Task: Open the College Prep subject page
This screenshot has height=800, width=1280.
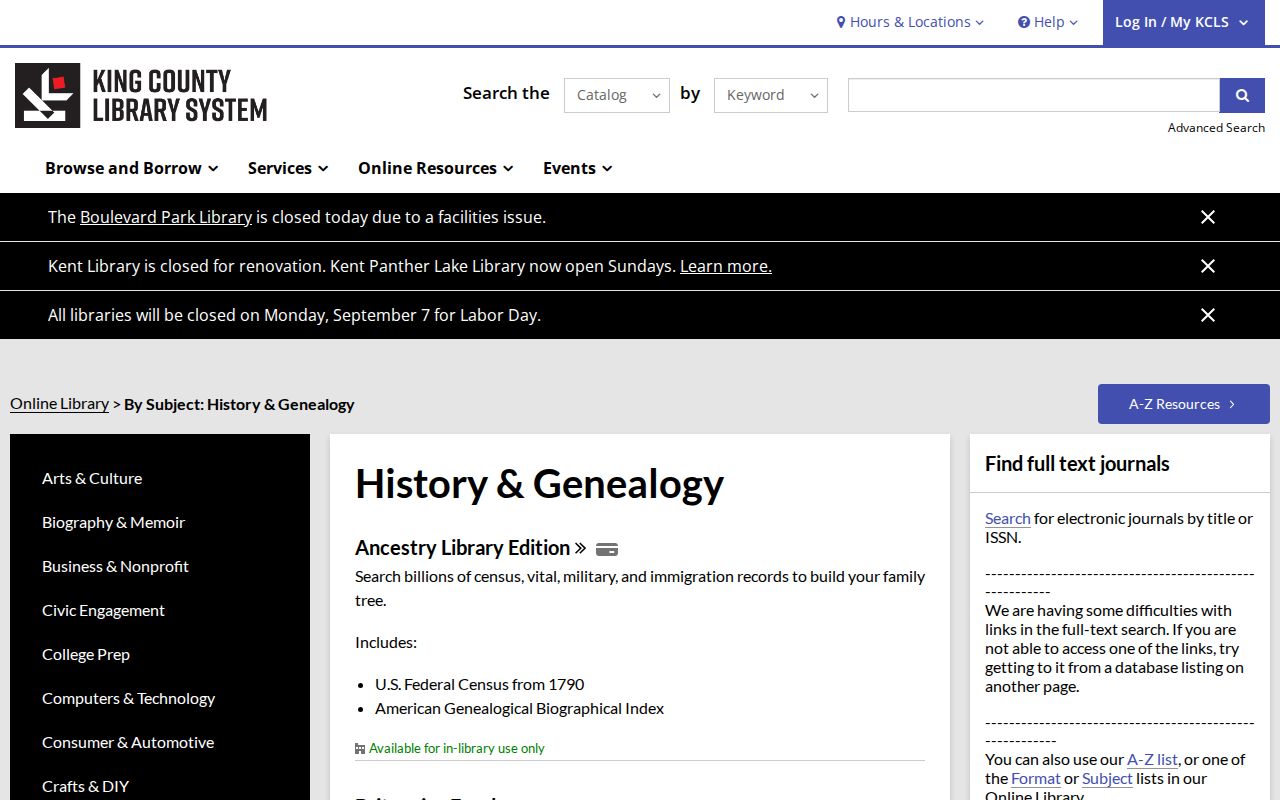Action: coord(86,654)
